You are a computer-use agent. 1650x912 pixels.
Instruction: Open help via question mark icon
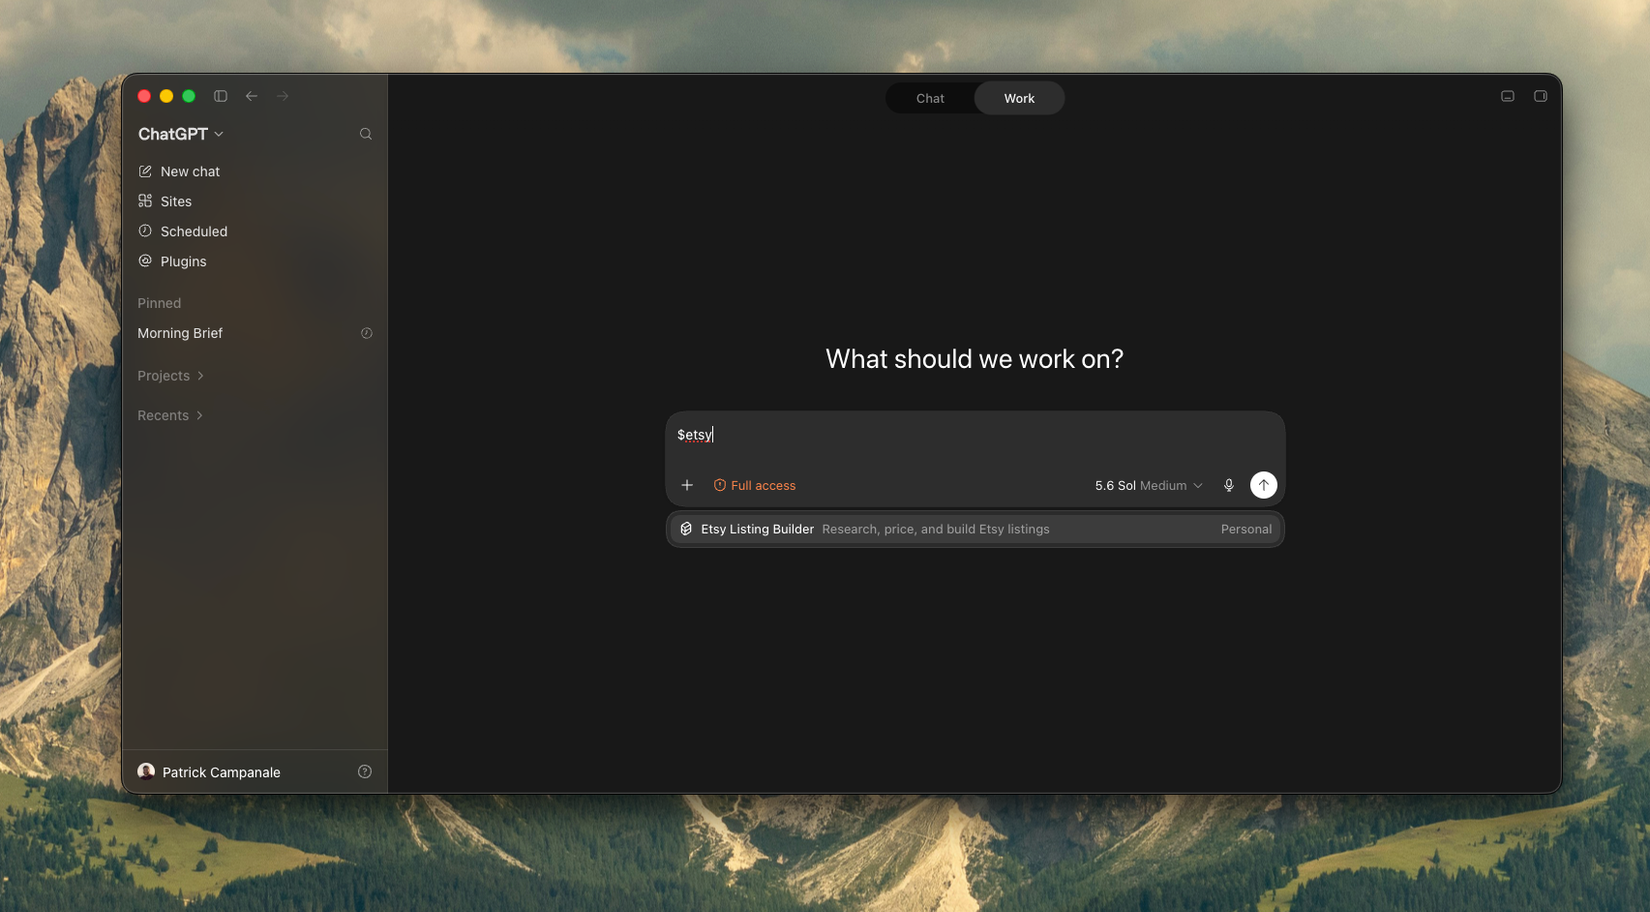365,772
